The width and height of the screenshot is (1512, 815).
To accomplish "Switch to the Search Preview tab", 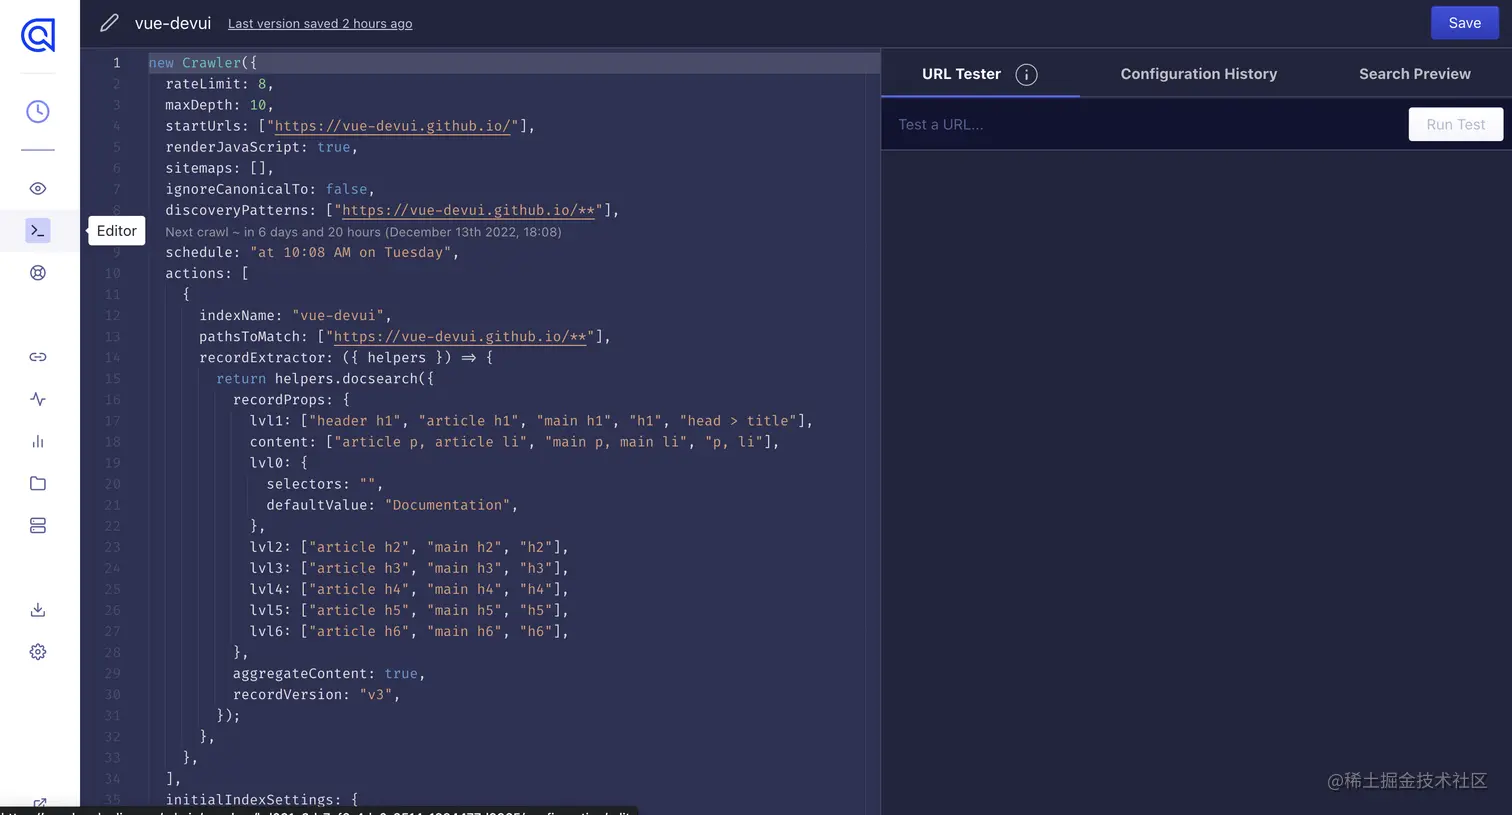I will click(x=1414, y=74).
